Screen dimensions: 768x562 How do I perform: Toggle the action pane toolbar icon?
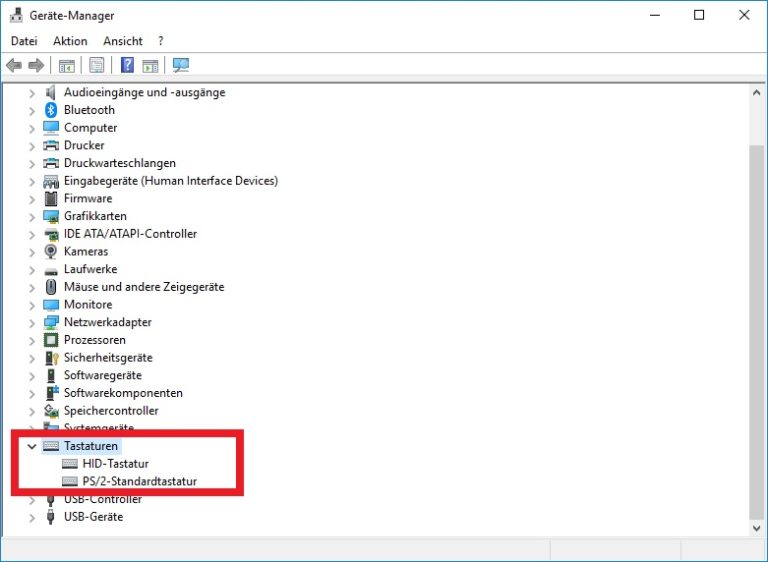click(x=150, y=65)
